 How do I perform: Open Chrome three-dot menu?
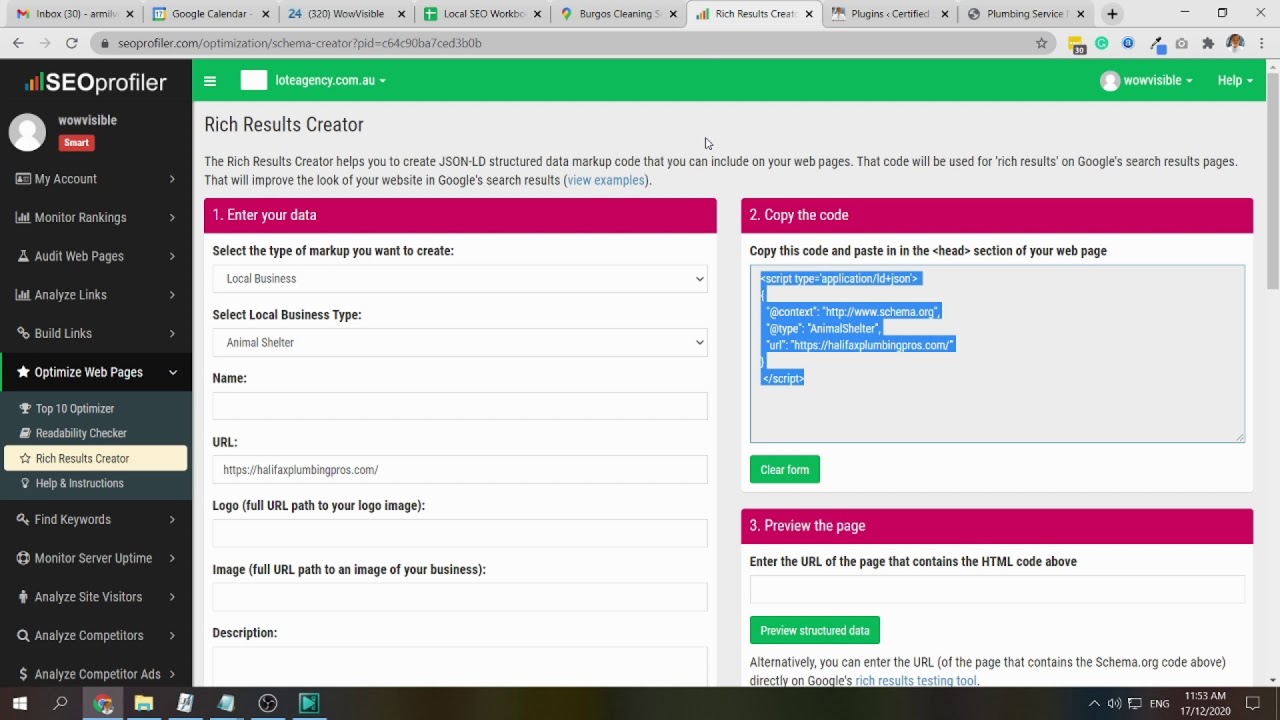(1262, 43)
